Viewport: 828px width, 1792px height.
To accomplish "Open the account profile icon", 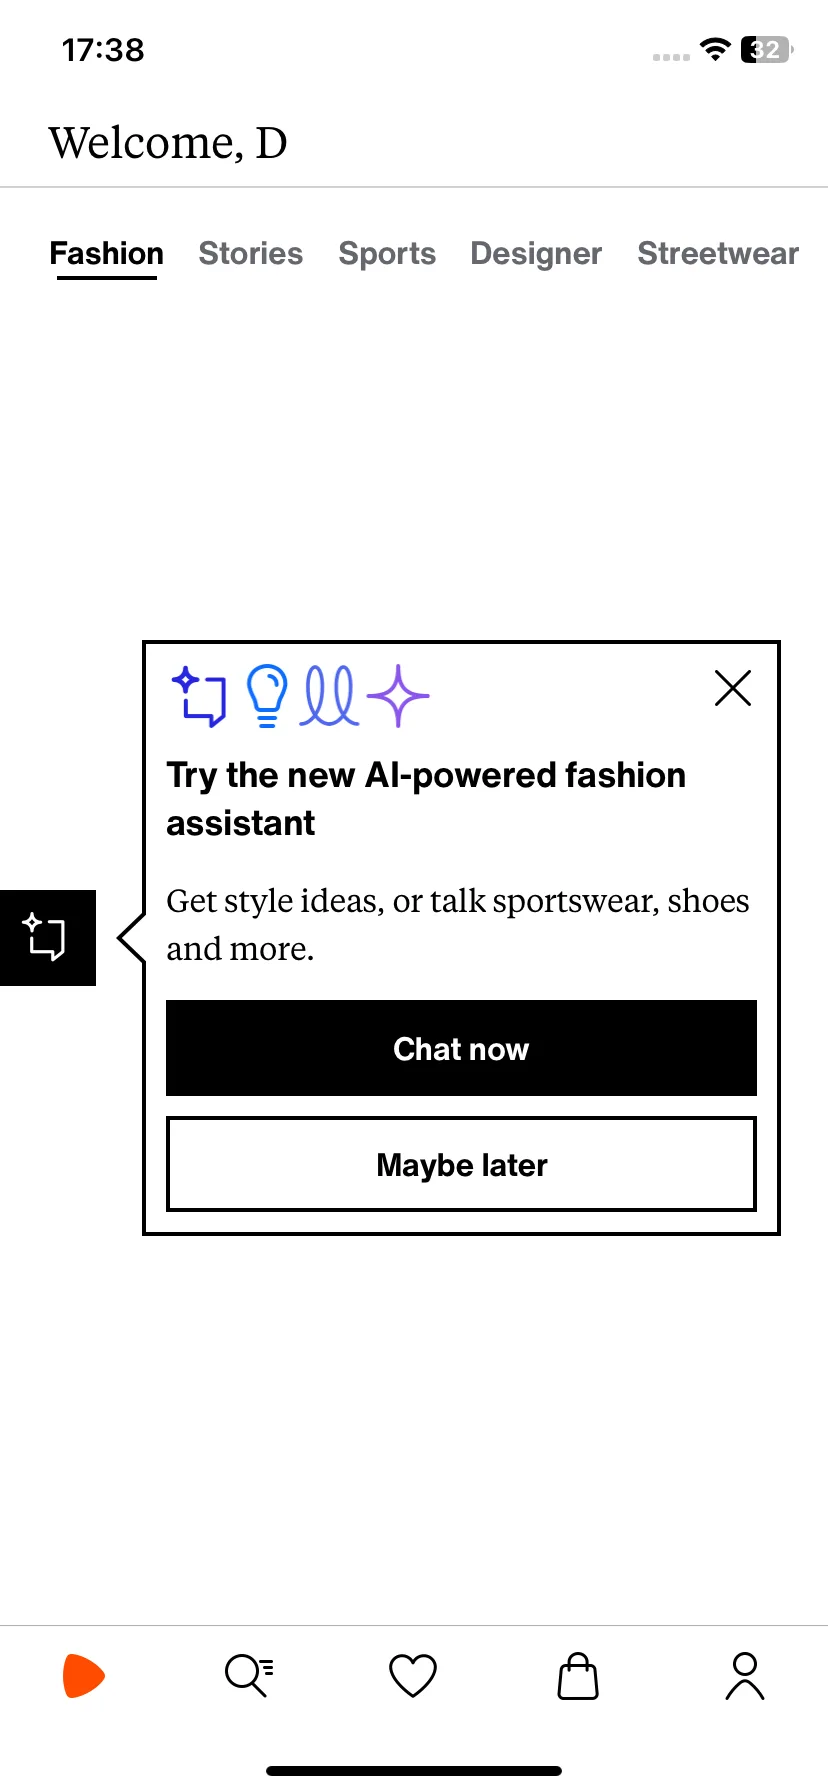I will click(x=745, y=1676).
